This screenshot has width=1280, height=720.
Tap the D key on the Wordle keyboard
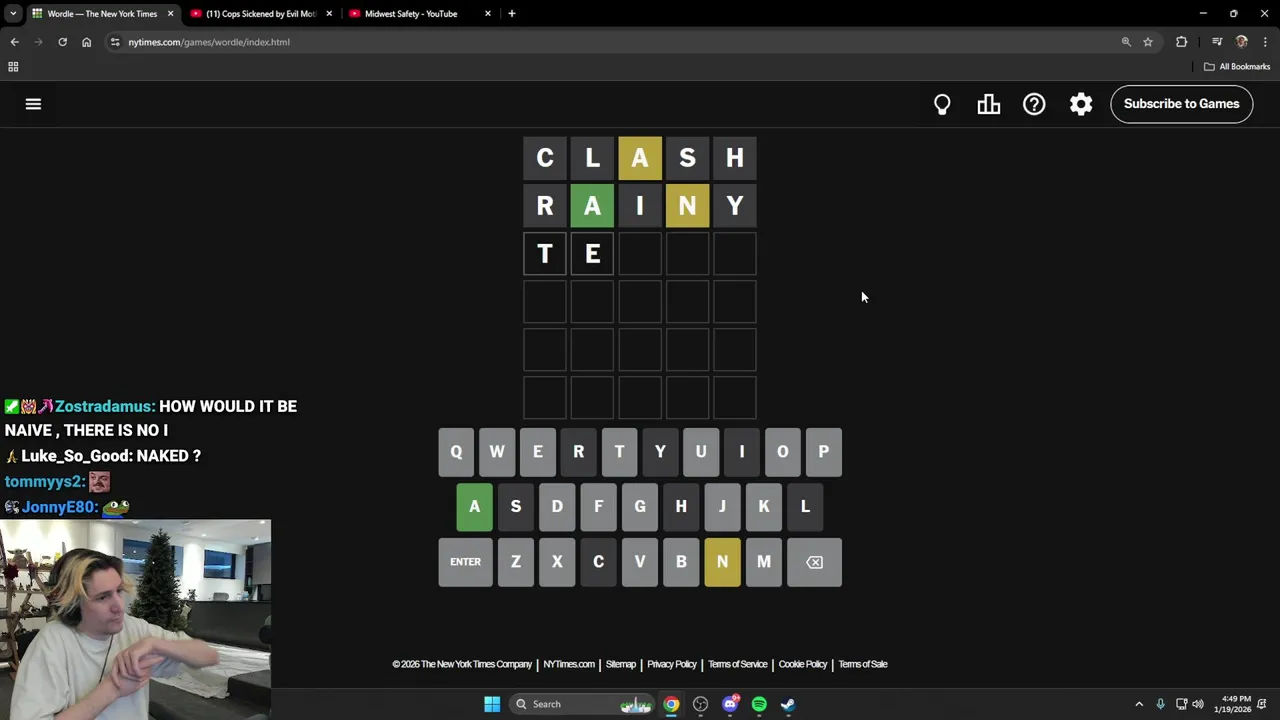557,507
